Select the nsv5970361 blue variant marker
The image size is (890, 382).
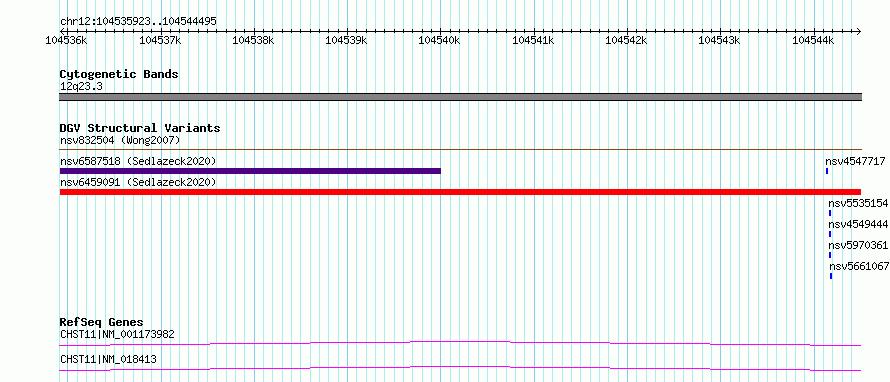[x=830, y=255]
